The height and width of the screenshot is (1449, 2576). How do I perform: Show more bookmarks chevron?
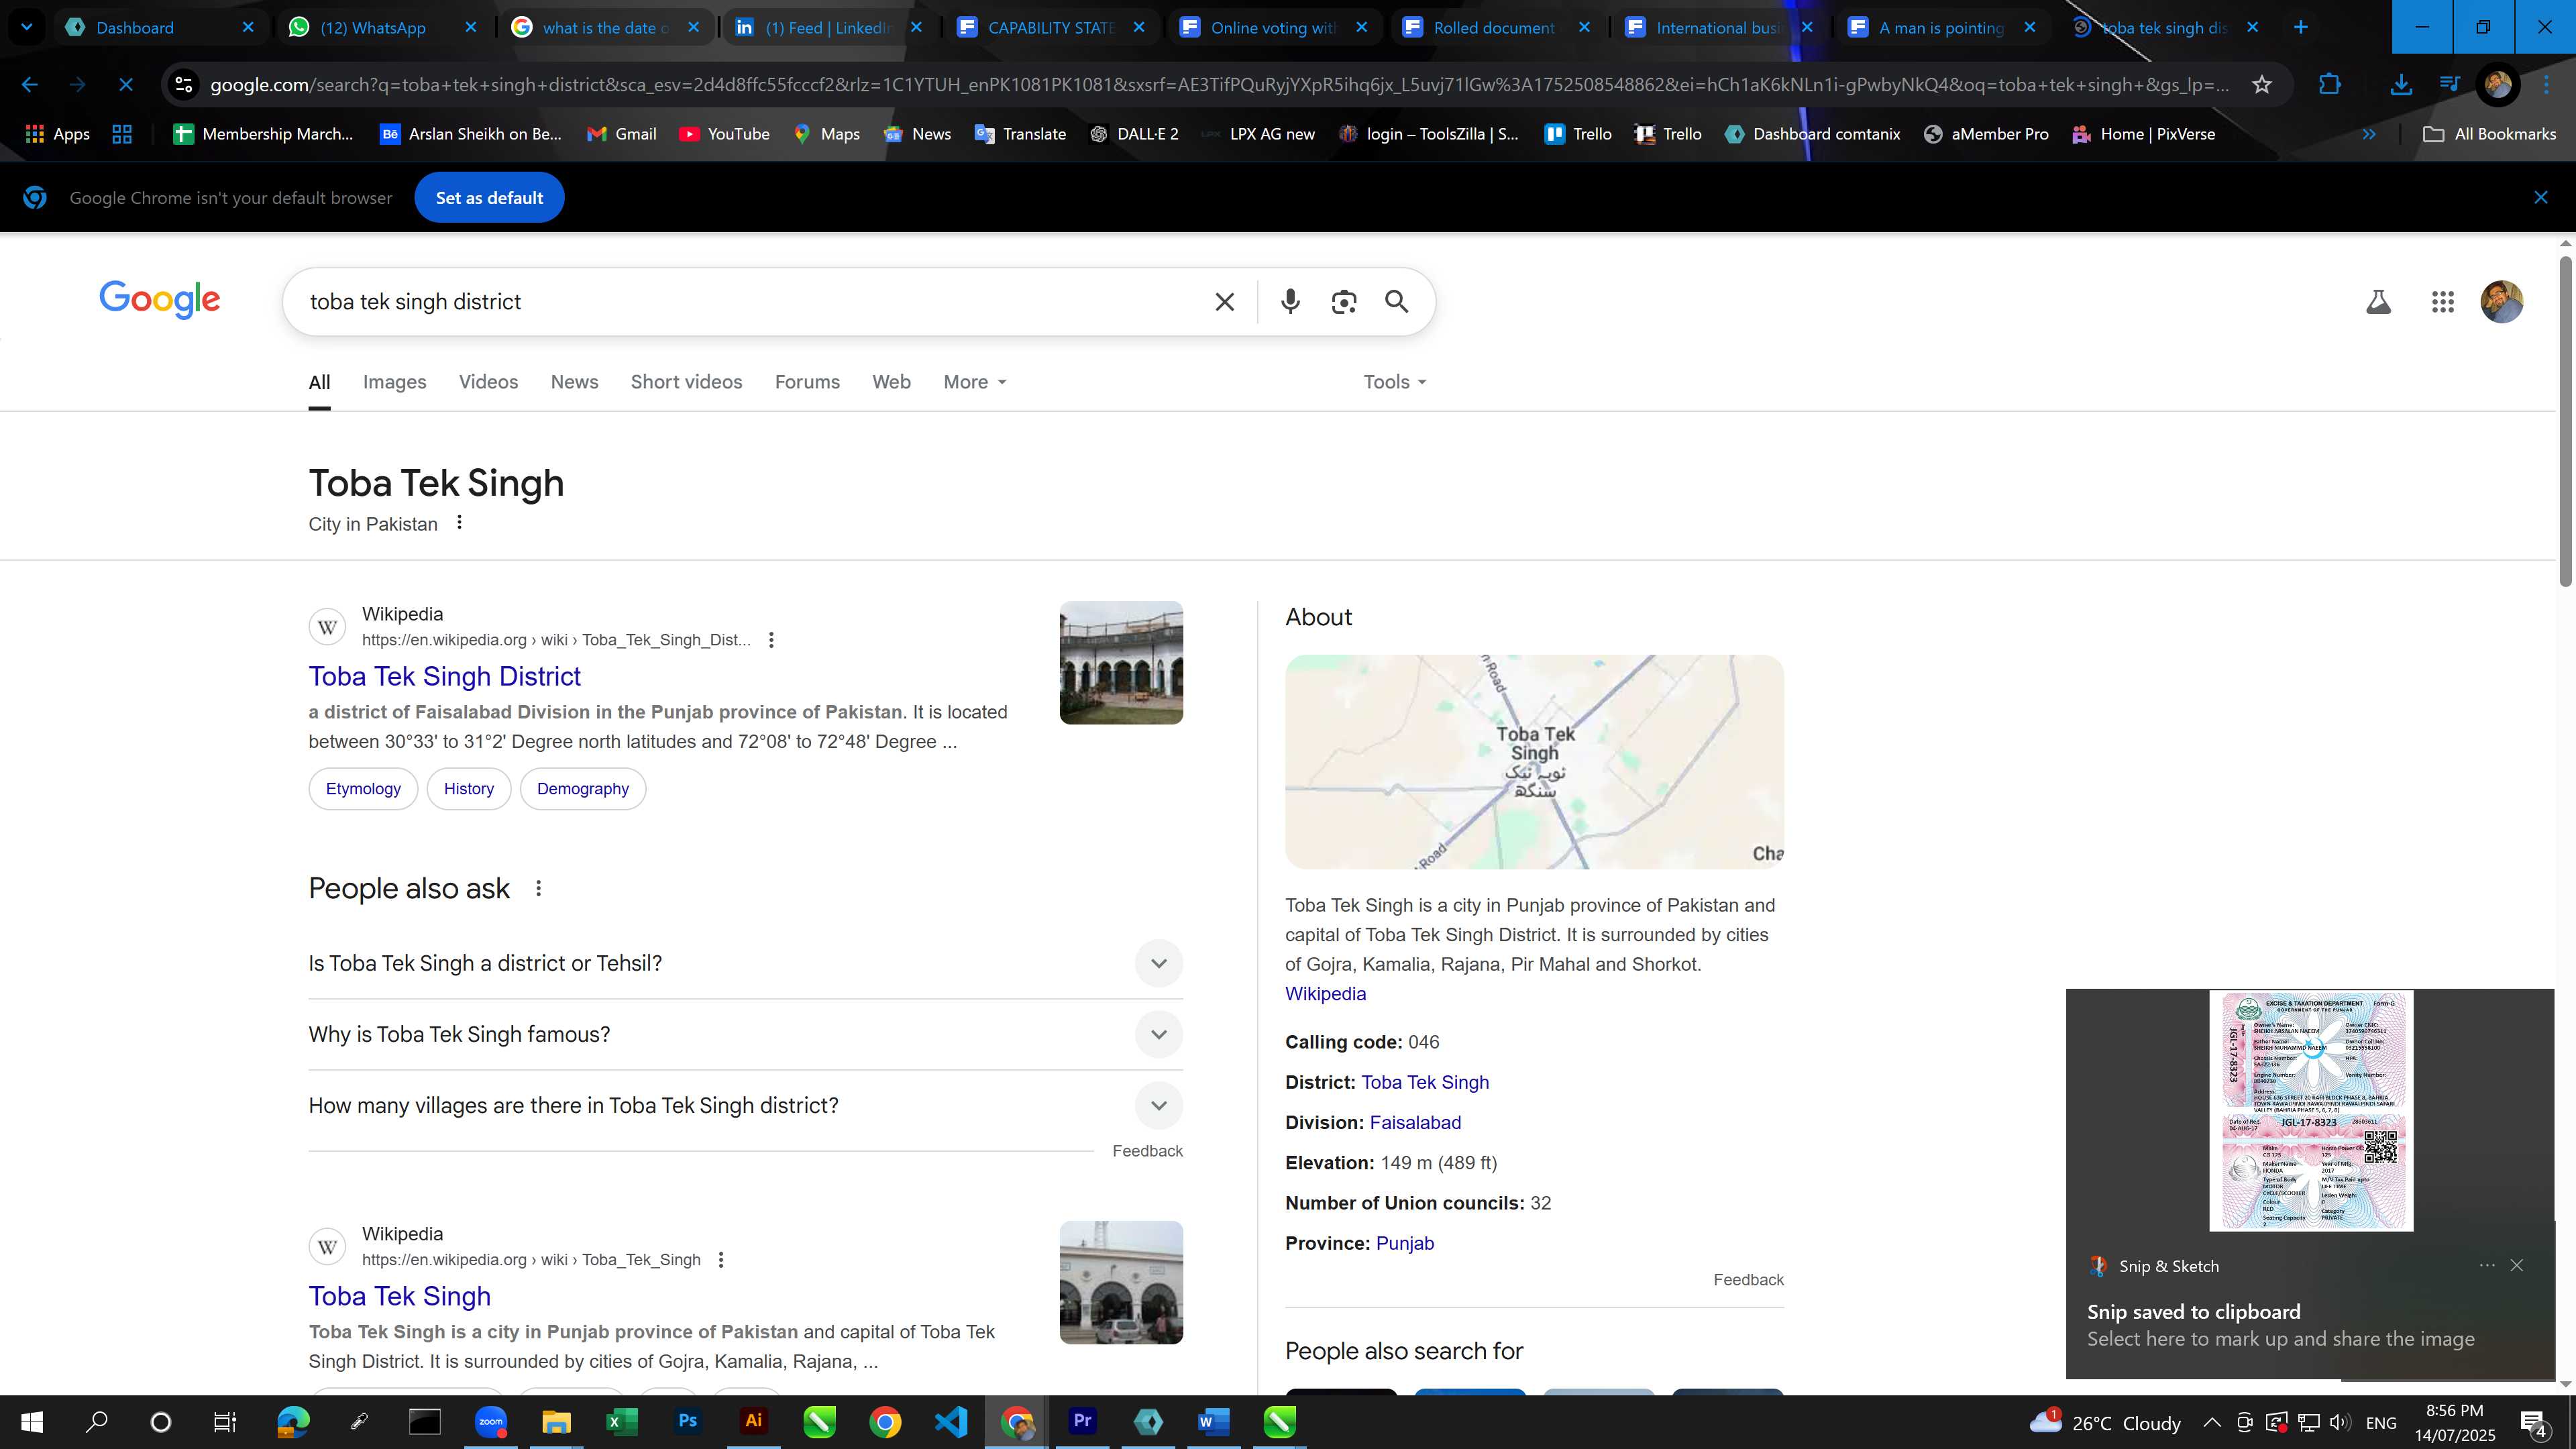click(x=2369, y=134)
